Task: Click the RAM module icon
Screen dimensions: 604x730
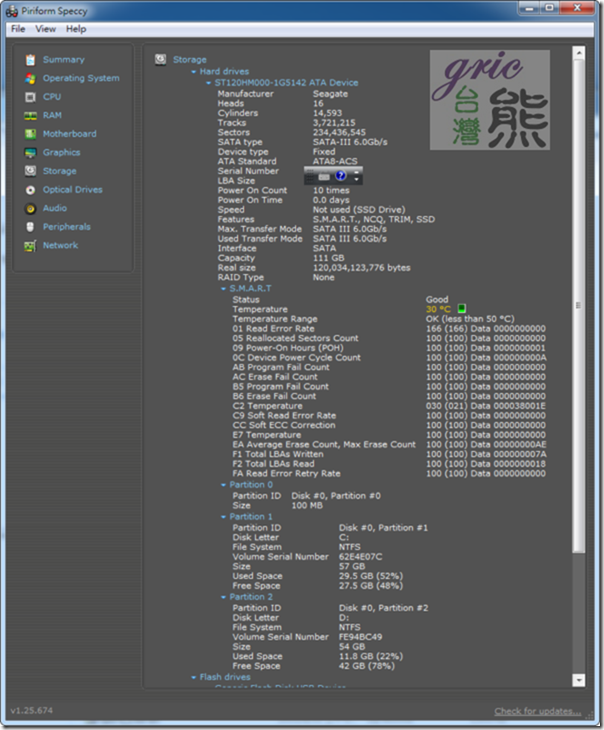Action: tap(30, 115)
